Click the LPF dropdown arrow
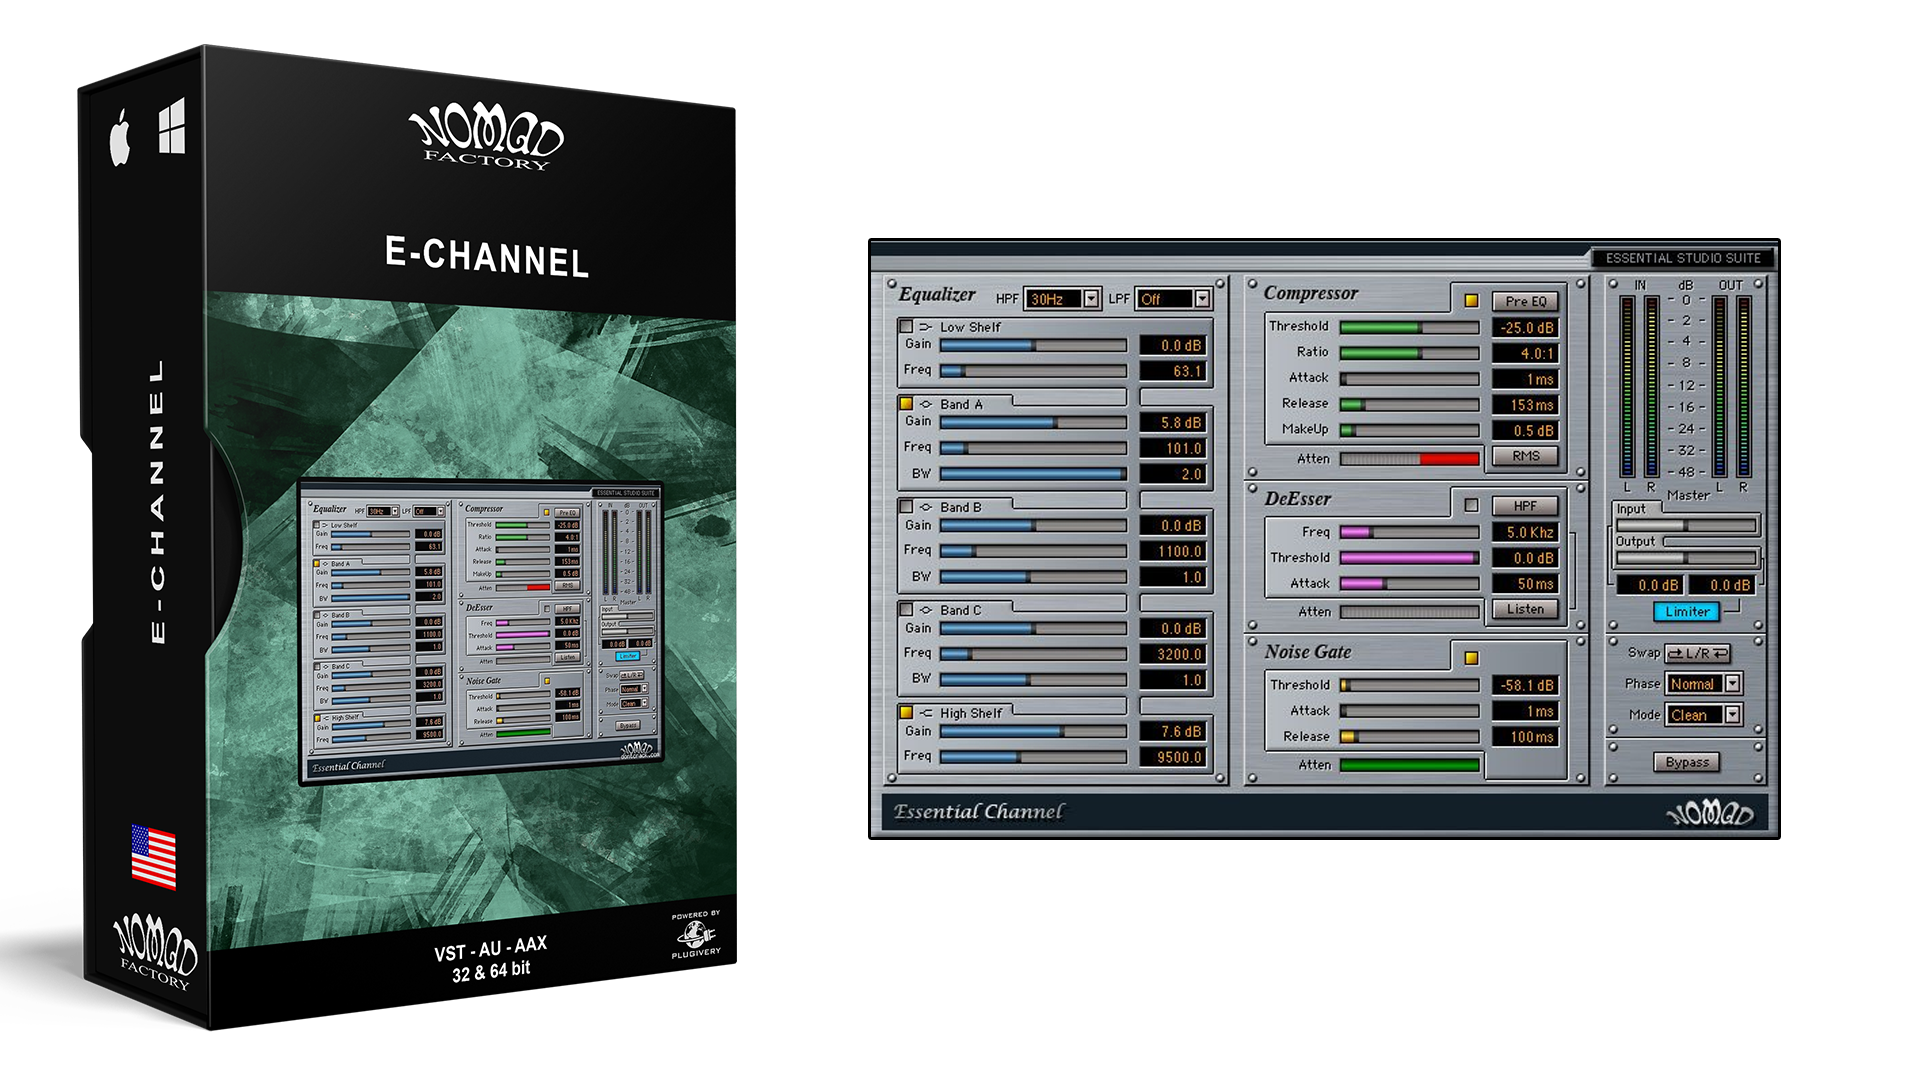This screenshot has height=1080, width=1920. (x=1202, y=299)
